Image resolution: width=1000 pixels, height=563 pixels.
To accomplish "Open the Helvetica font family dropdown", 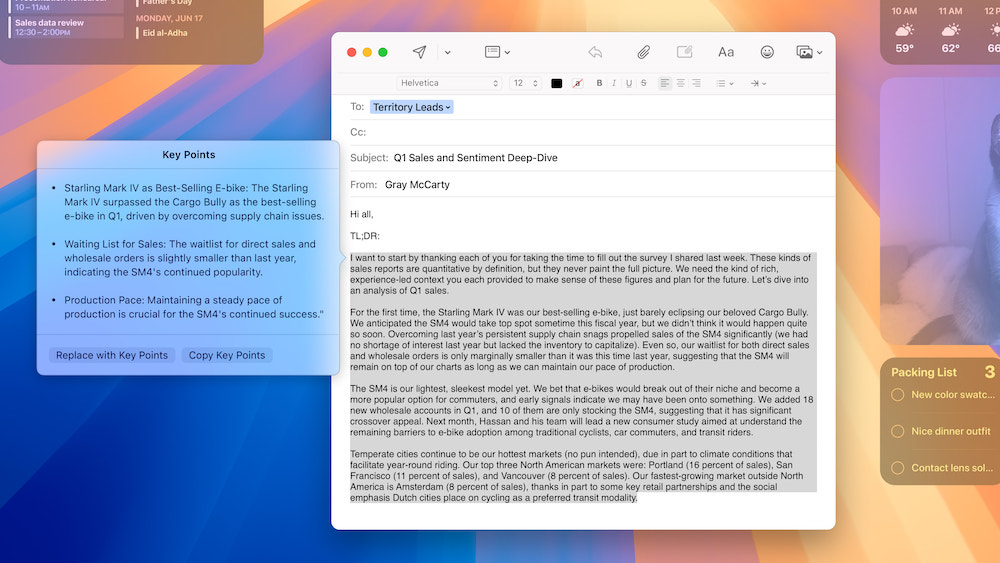I will (449, 83).
